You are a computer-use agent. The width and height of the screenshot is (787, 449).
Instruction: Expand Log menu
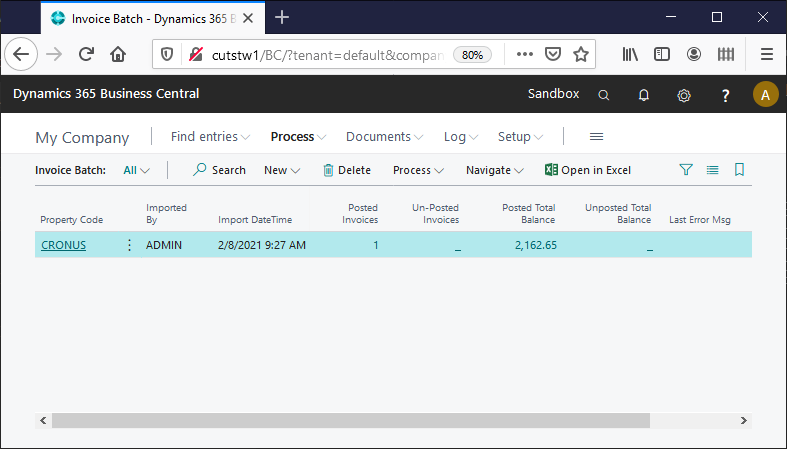461,136
